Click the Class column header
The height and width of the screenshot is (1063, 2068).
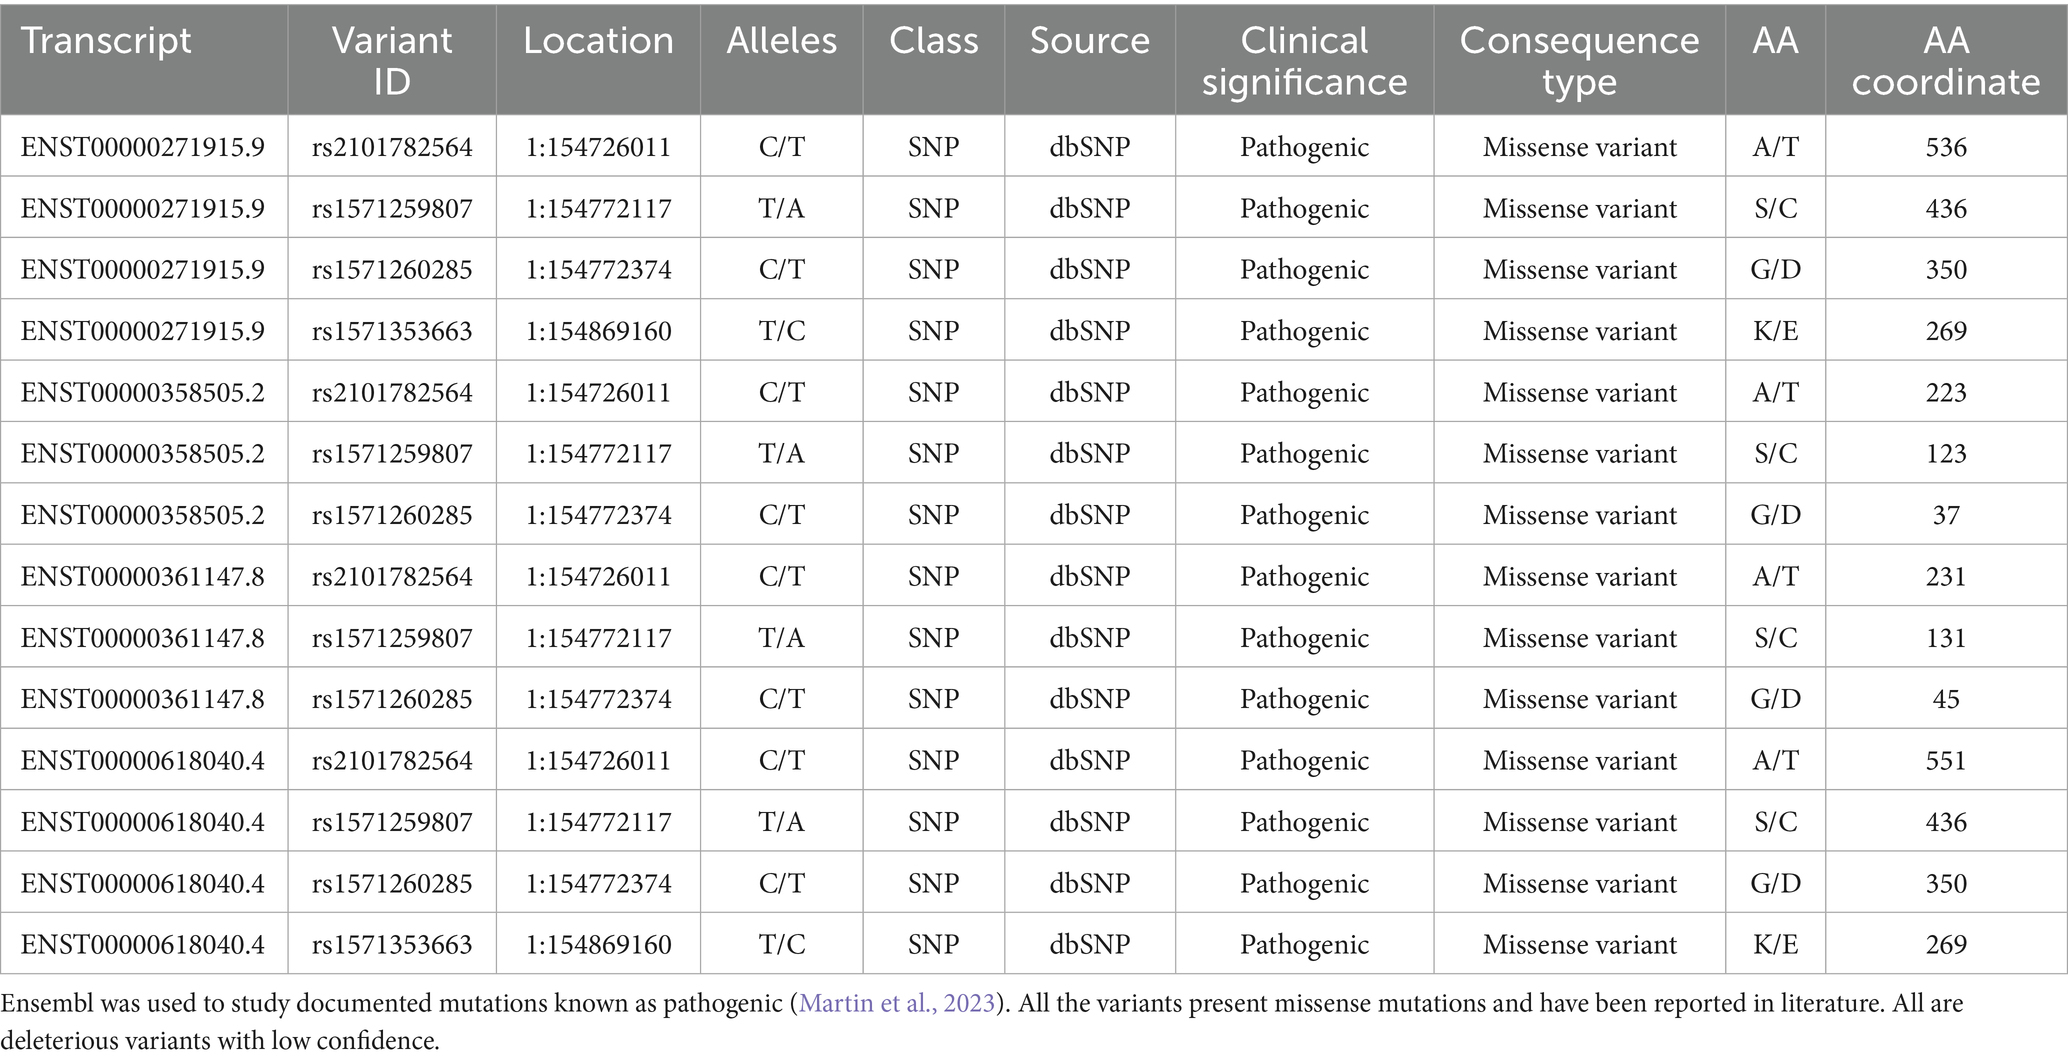pyautogui.click(x=933, y=41)
